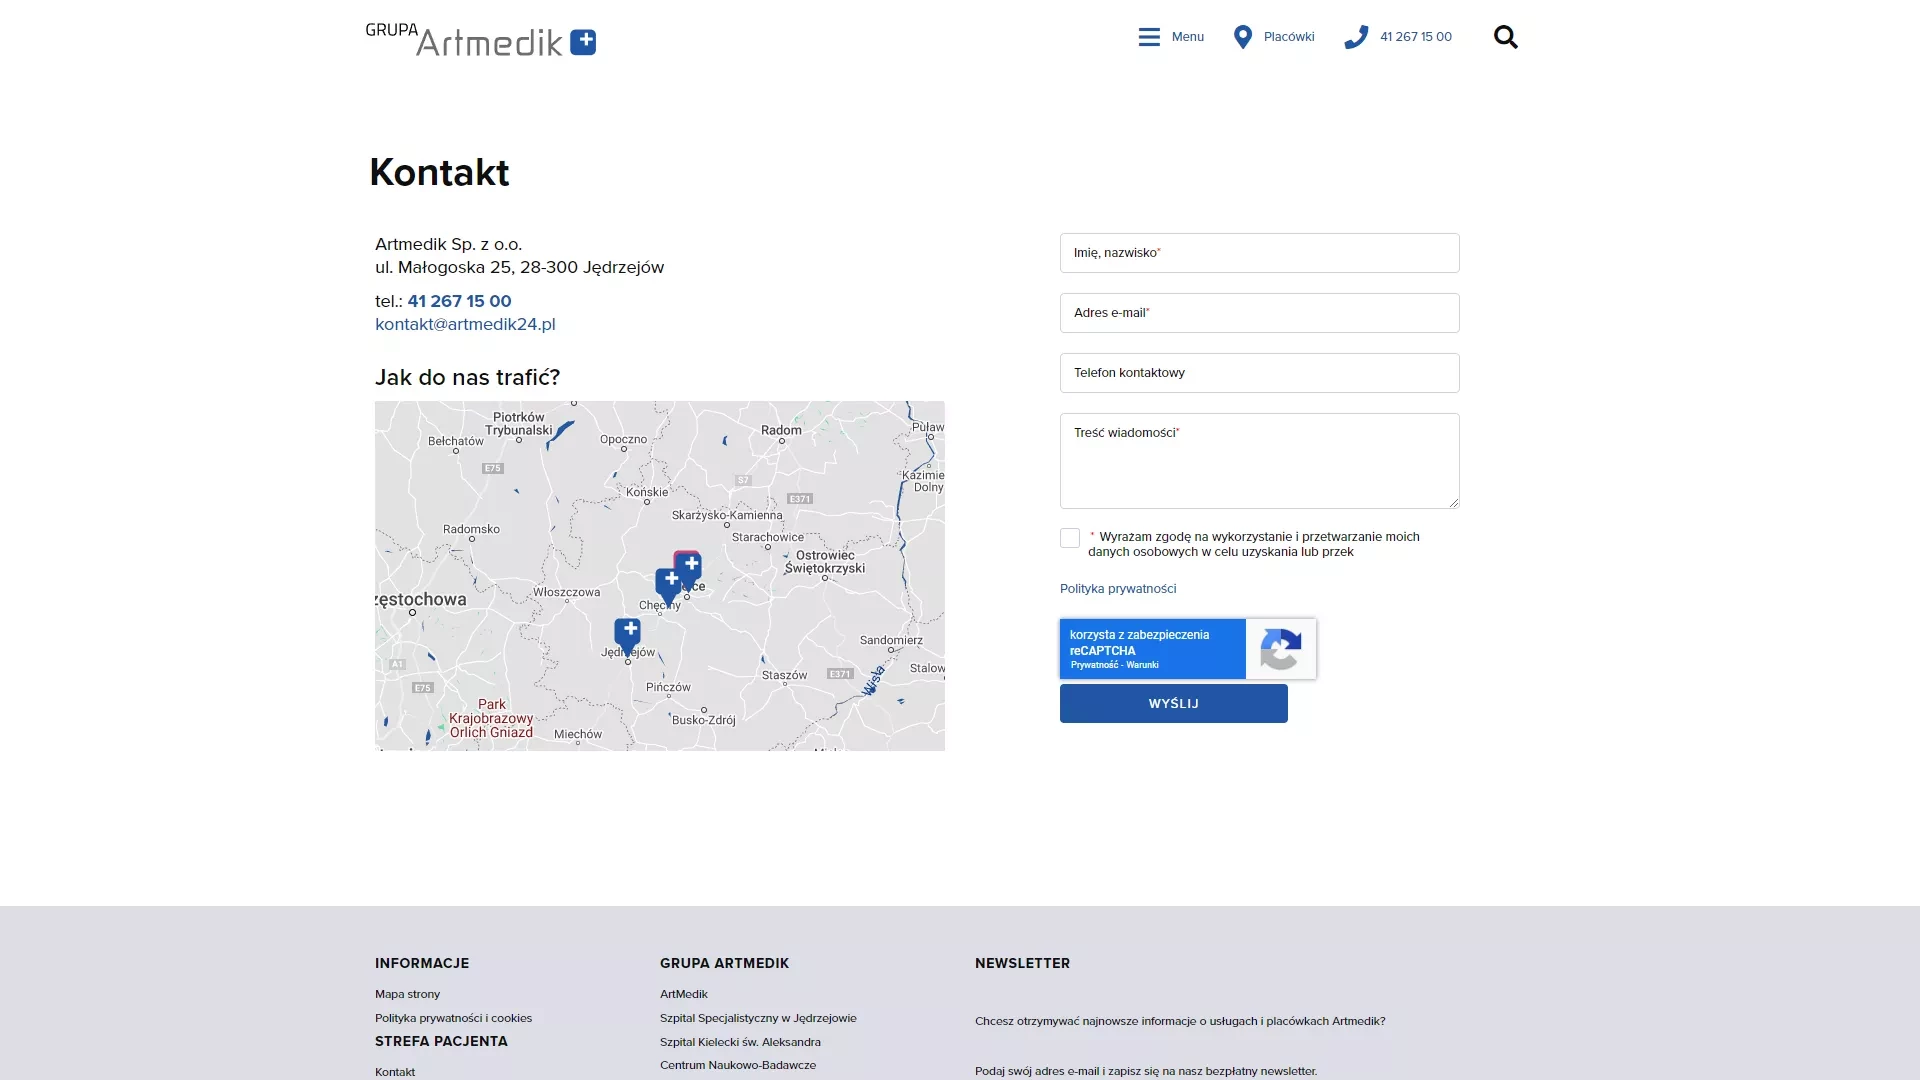Click Busko-Zdrój label on the map

pos(704,720)
